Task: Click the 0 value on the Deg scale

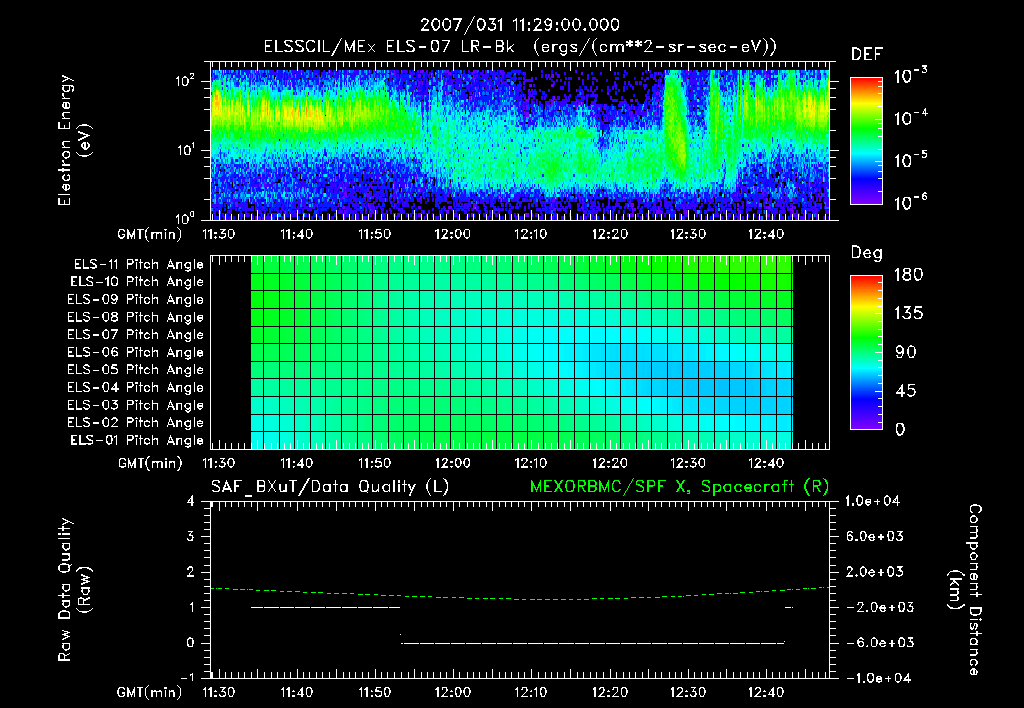Action: pyautogui.click(x=901, y=430)
